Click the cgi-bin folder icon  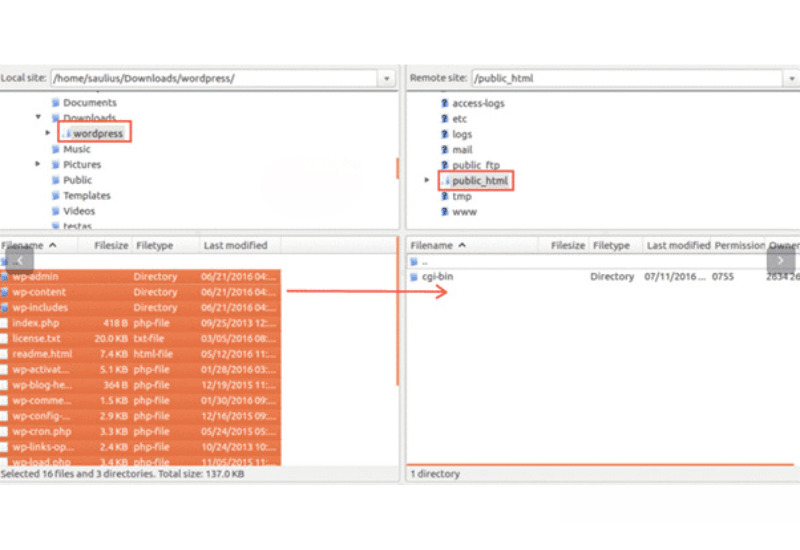coord(414,277)
